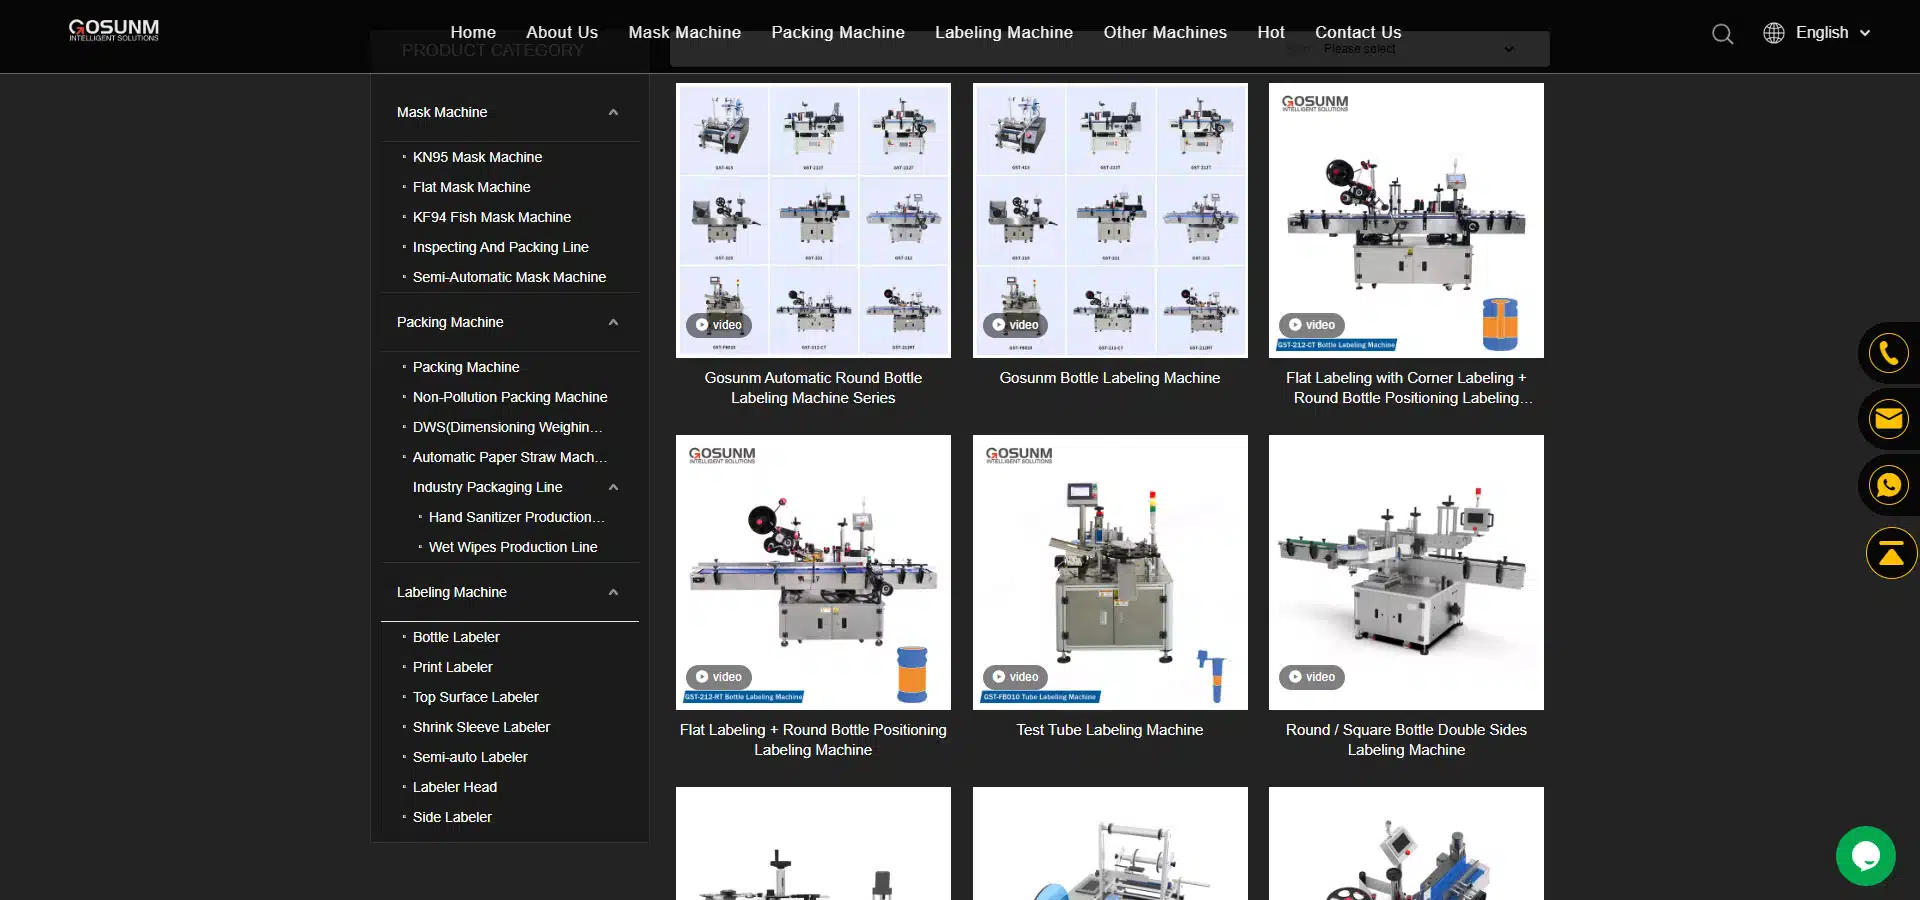Viewport: 1920px width, 900px height.
Task: Open About Us menu item
Action: [562, 32]
